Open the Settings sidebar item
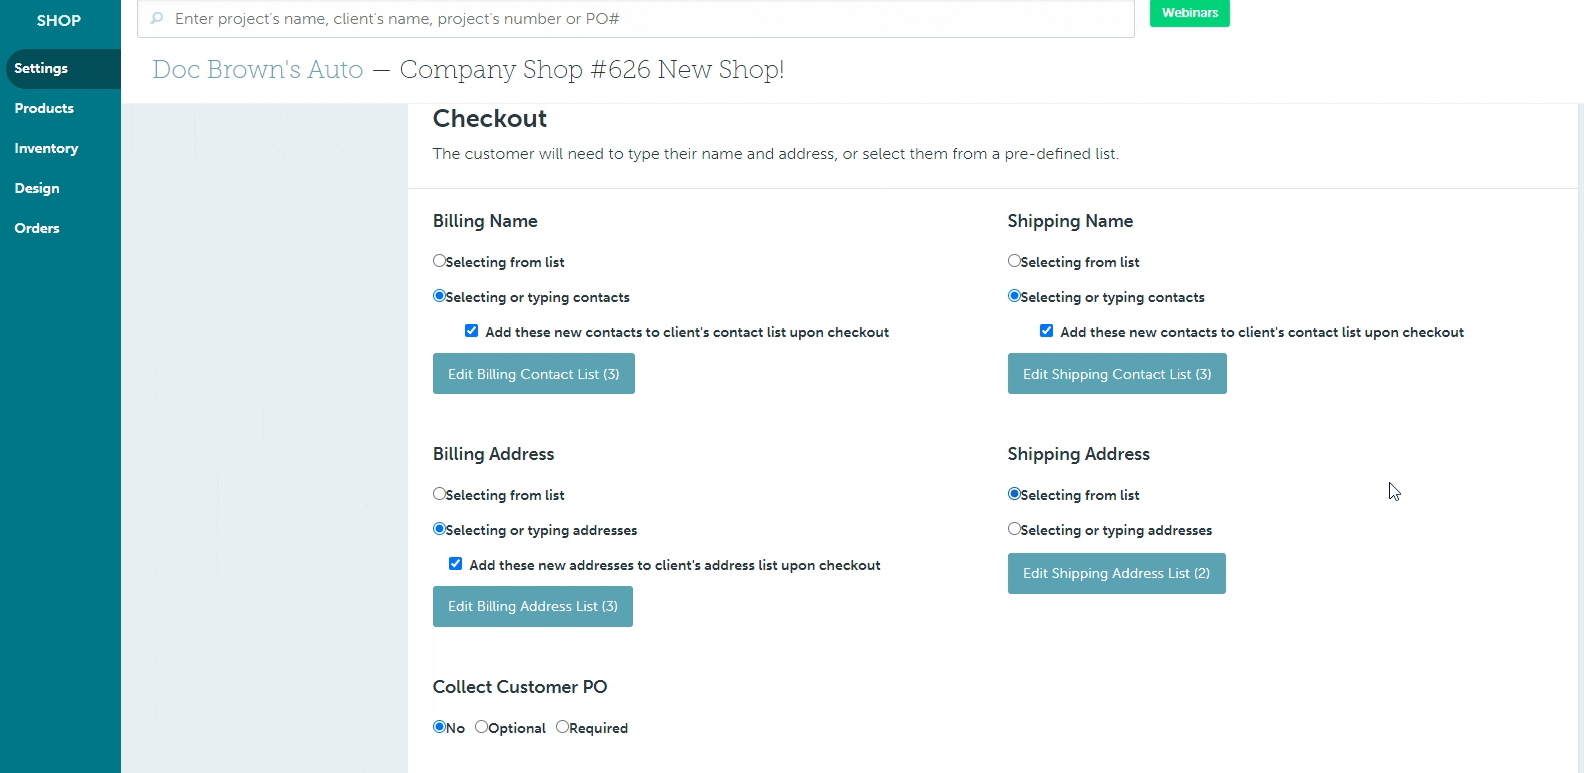Viewport: 1584px width, 773px height. pyautogui.click(x=41, y=68)
